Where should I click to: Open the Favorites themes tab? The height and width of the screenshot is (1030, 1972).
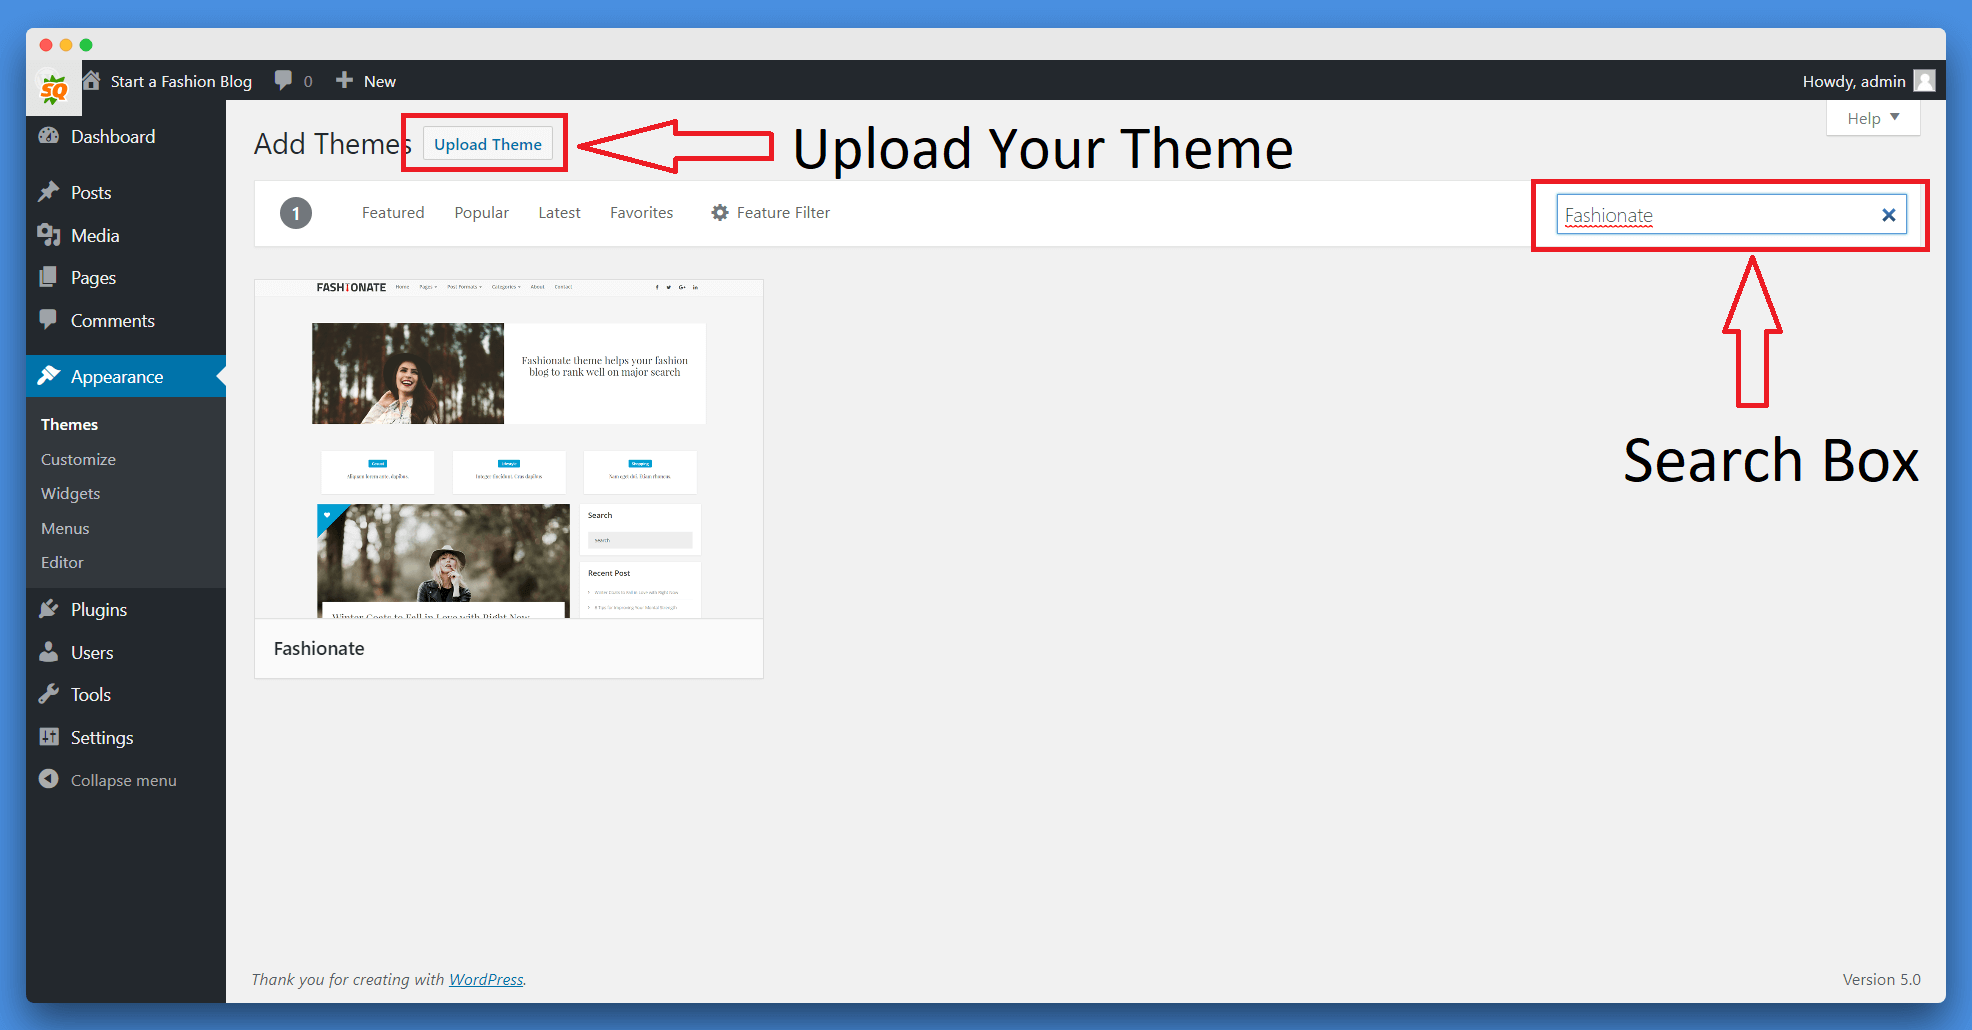point(641,213)
